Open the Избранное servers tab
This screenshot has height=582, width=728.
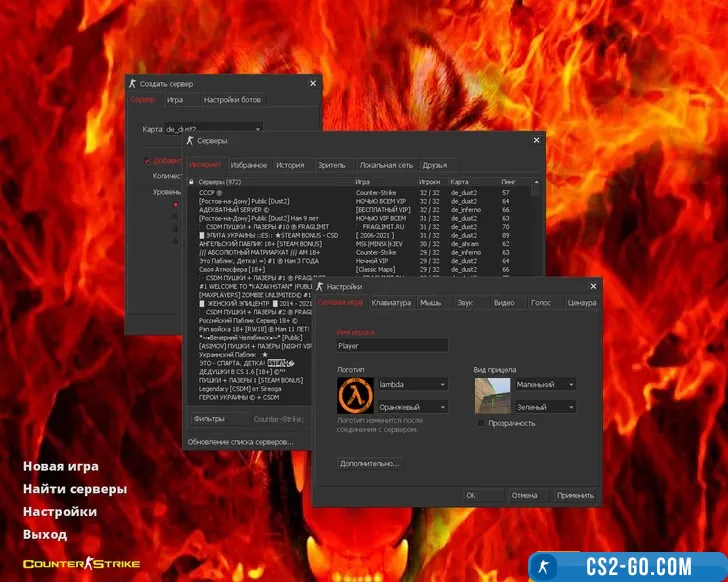point(248,165)
